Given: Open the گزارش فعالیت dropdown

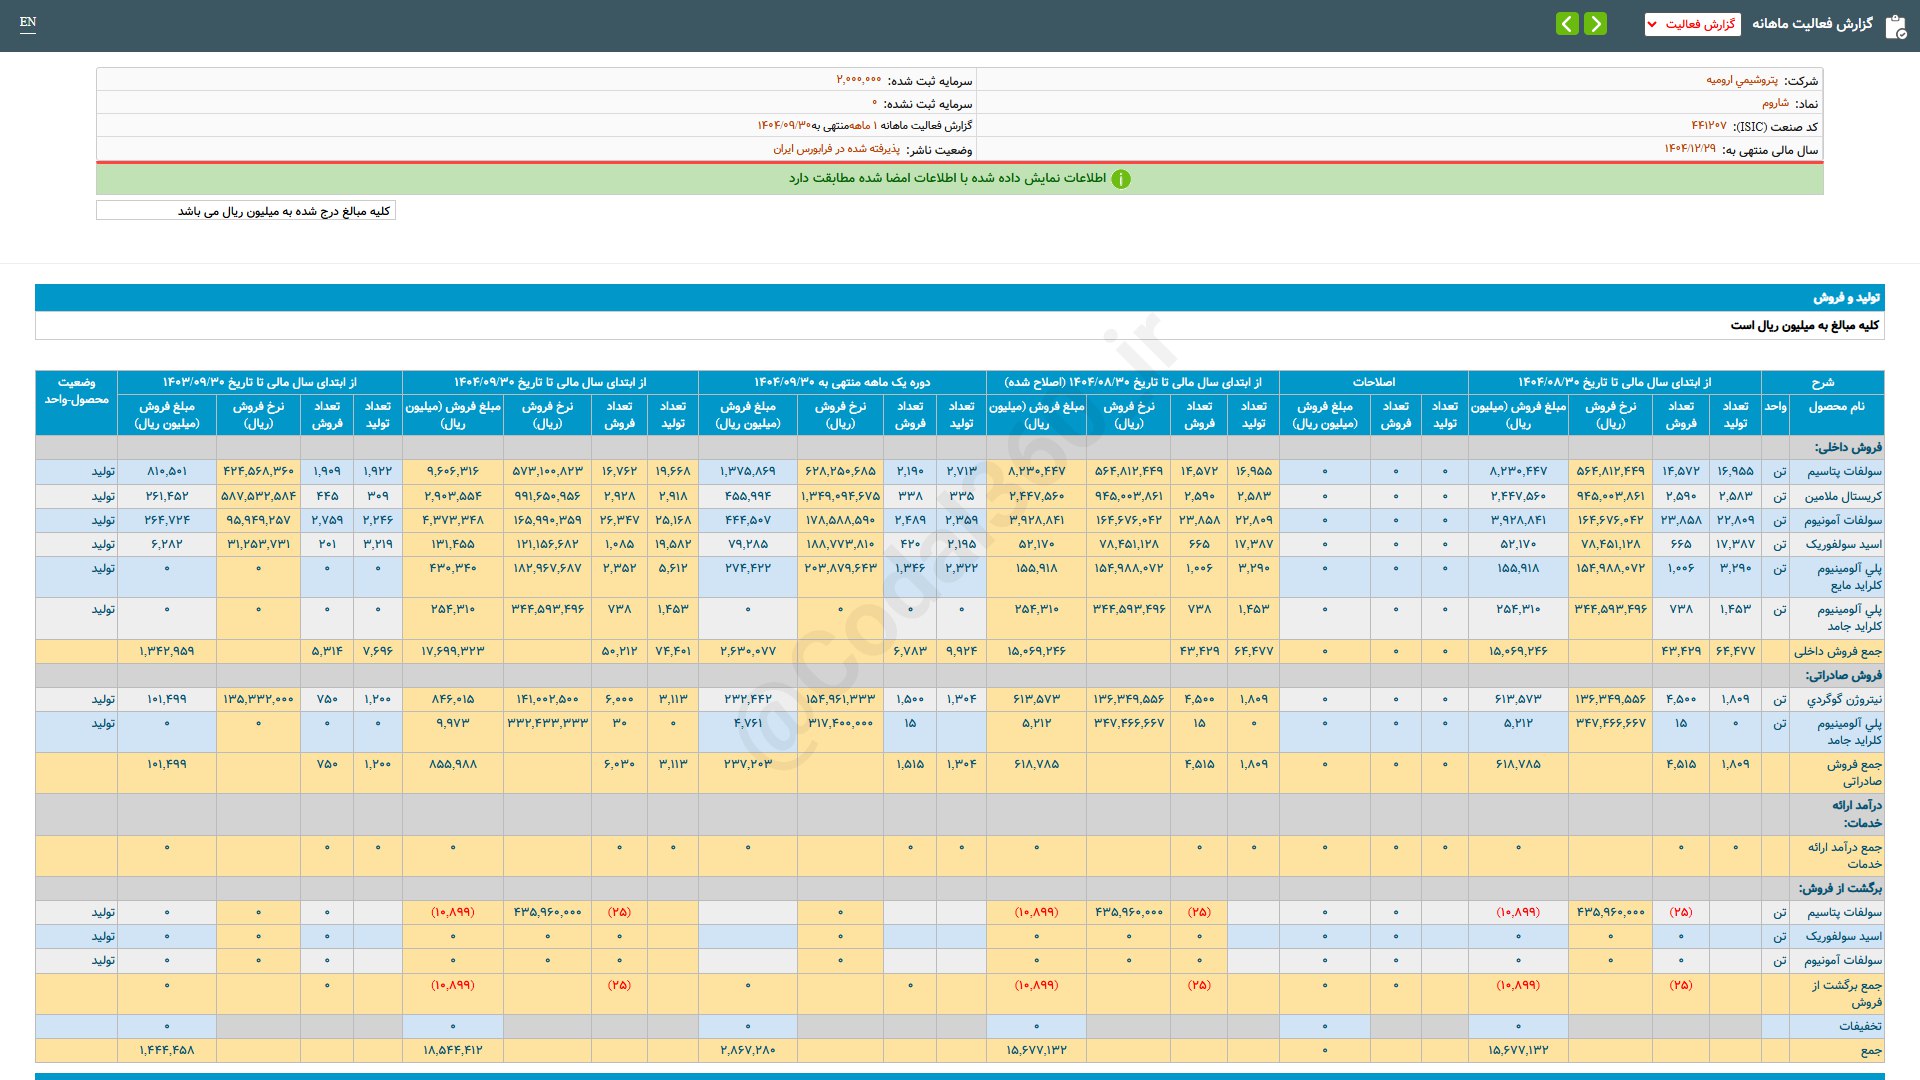Looking at the screenshot, I should [1692, 24].
